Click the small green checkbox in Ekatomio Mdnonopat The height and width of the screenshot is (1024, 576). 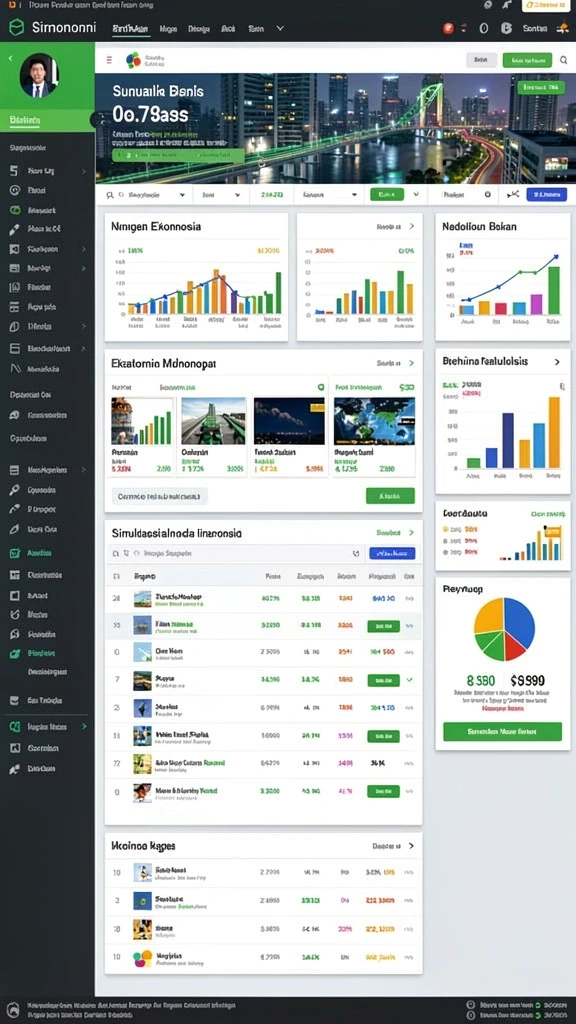tap(321, 387)
